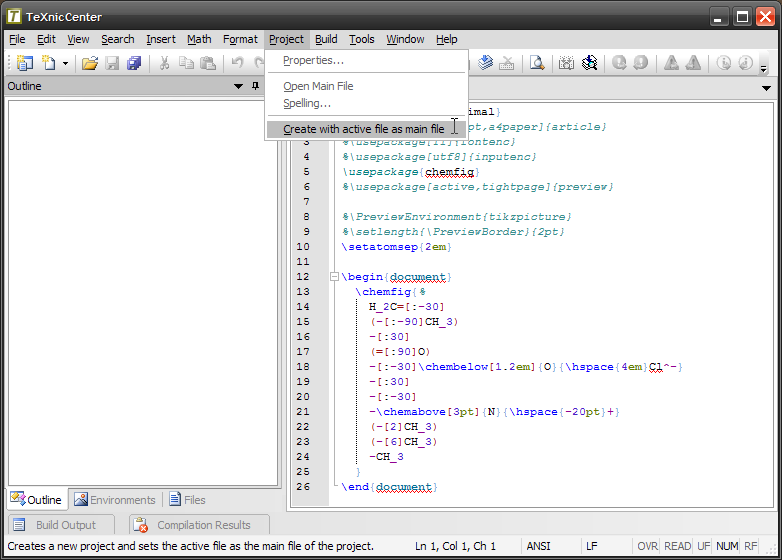Click the Previous Warning triangle icon
This screenshot has width=782, height=560.
pos(693,63)
